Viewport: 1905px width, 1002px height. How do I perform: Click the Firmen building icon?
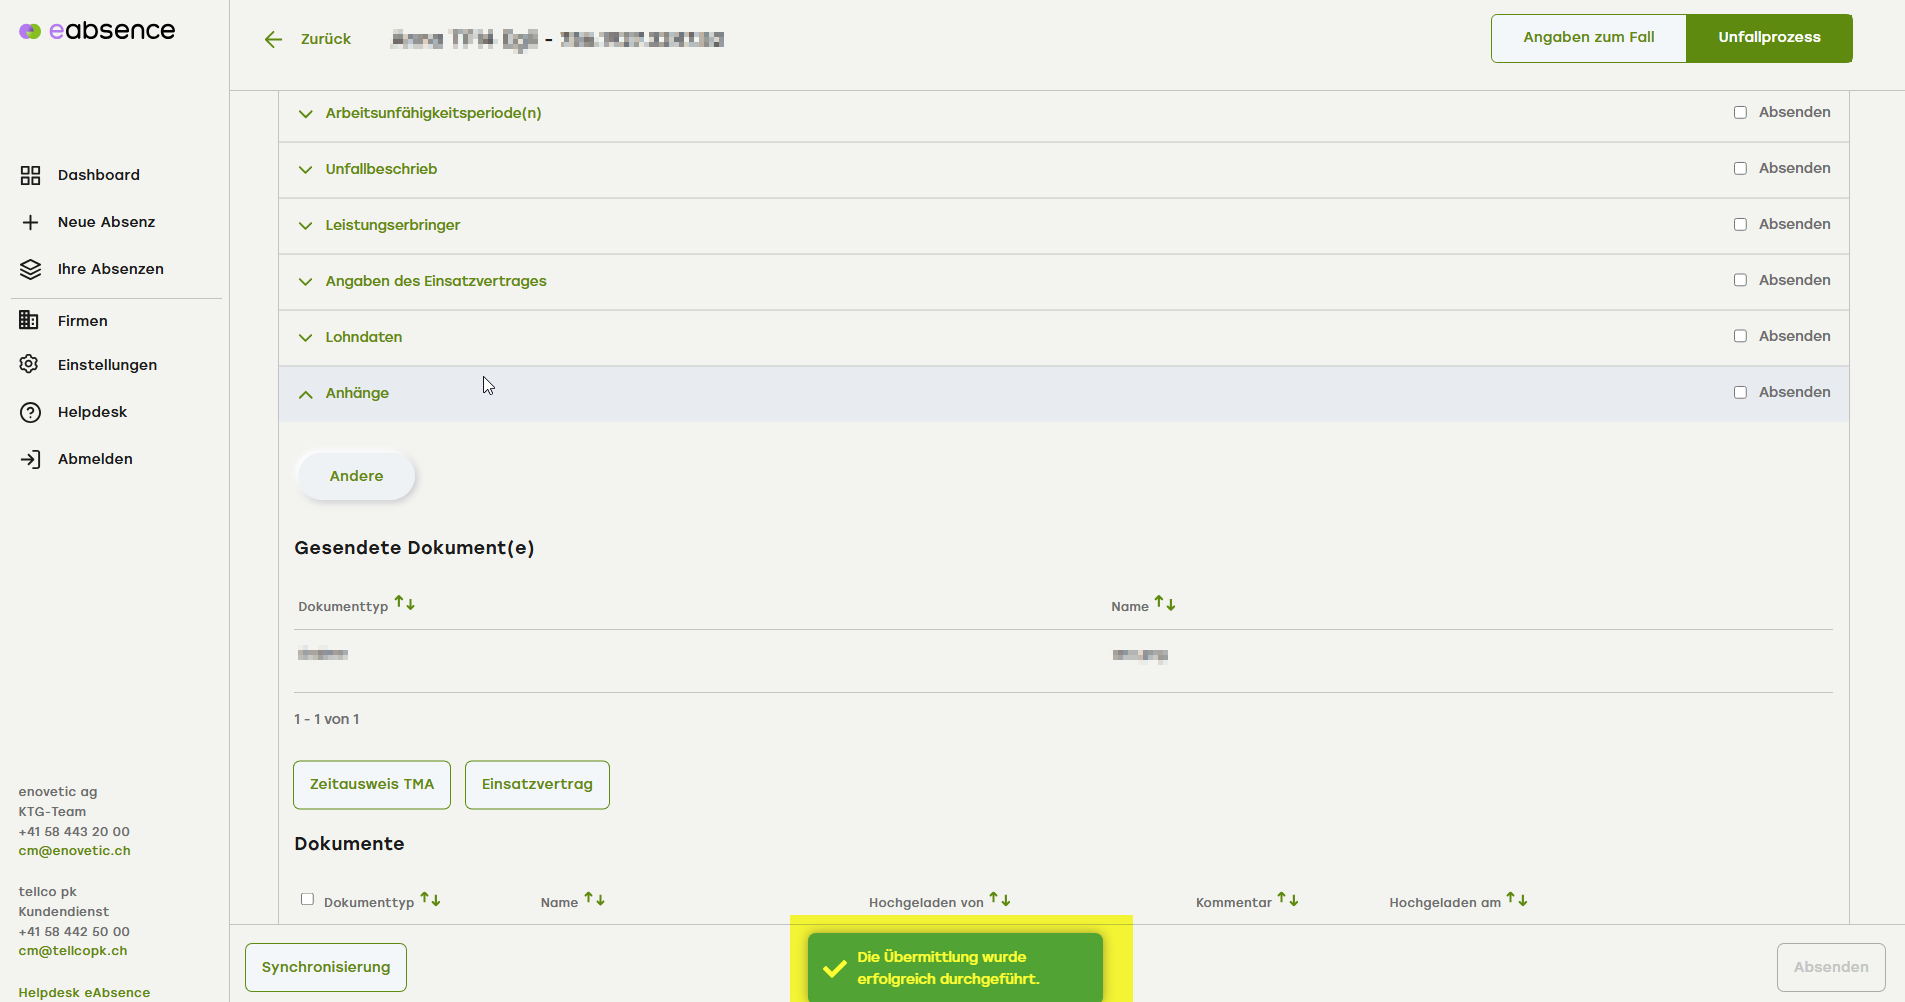[x=29, y=320]
